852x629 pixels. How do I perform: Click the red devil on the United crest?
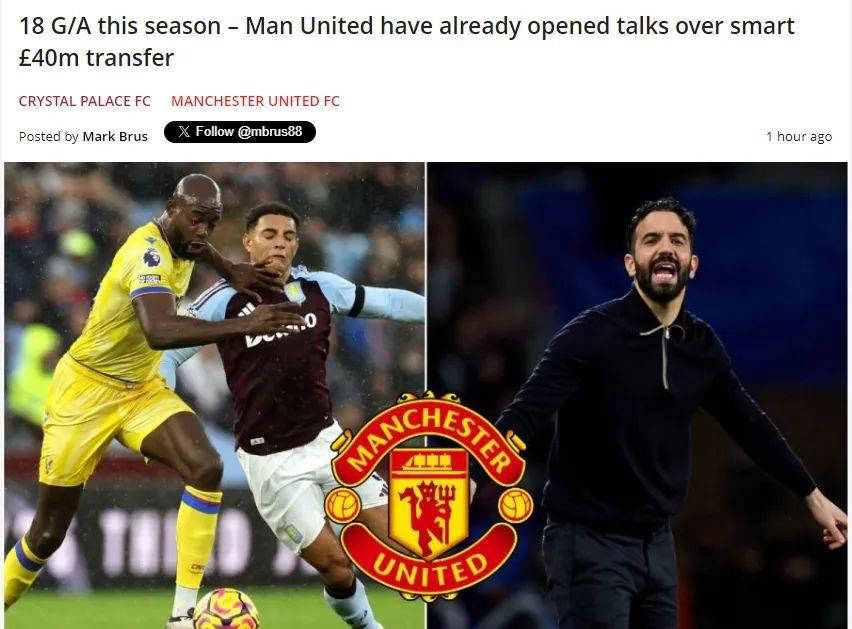[x=428, y=513]
